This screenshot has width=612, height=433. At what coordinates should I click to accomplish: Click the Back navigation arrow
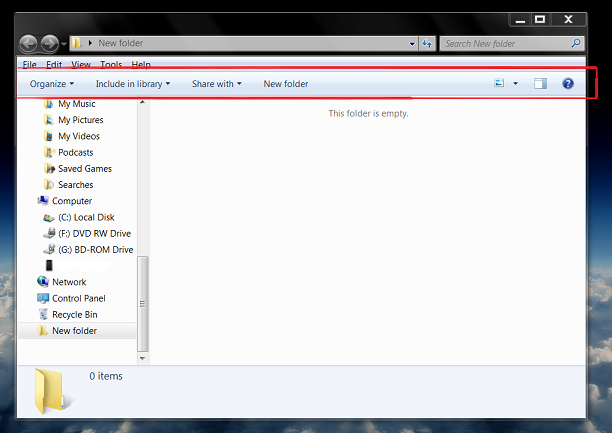point(28,43)
